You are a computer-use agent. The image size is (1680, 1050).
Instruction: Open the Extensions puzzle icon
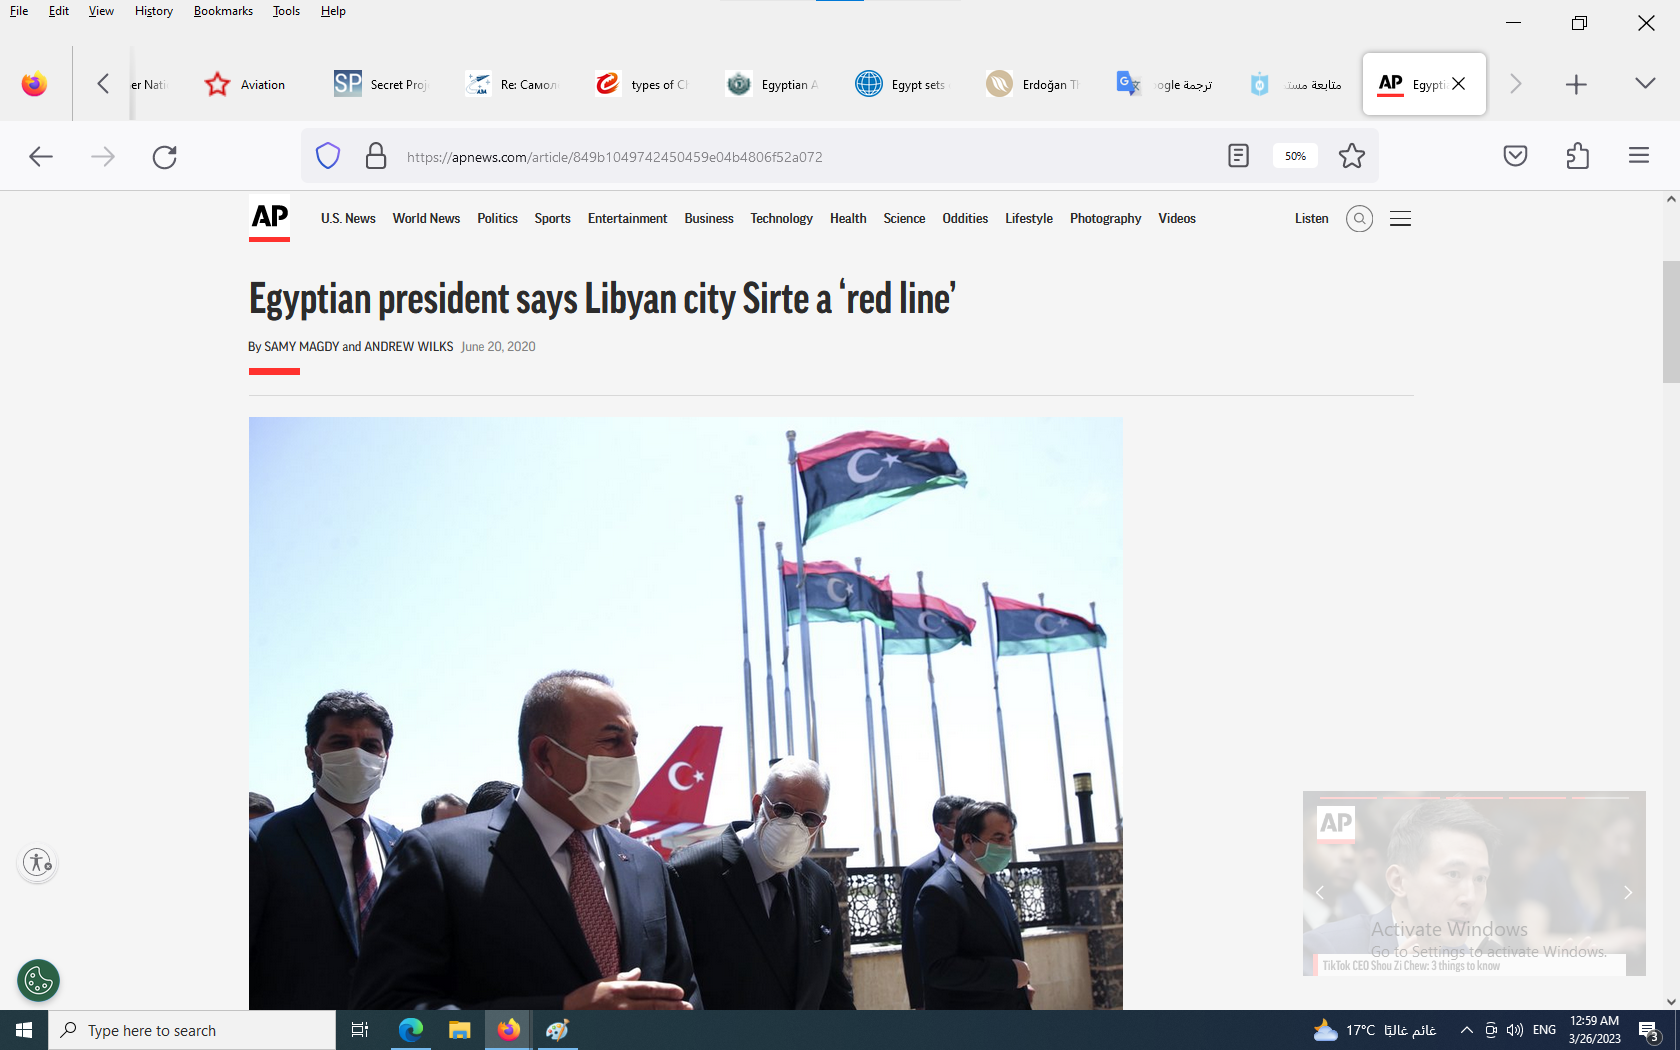click(x=1577, y=156)
